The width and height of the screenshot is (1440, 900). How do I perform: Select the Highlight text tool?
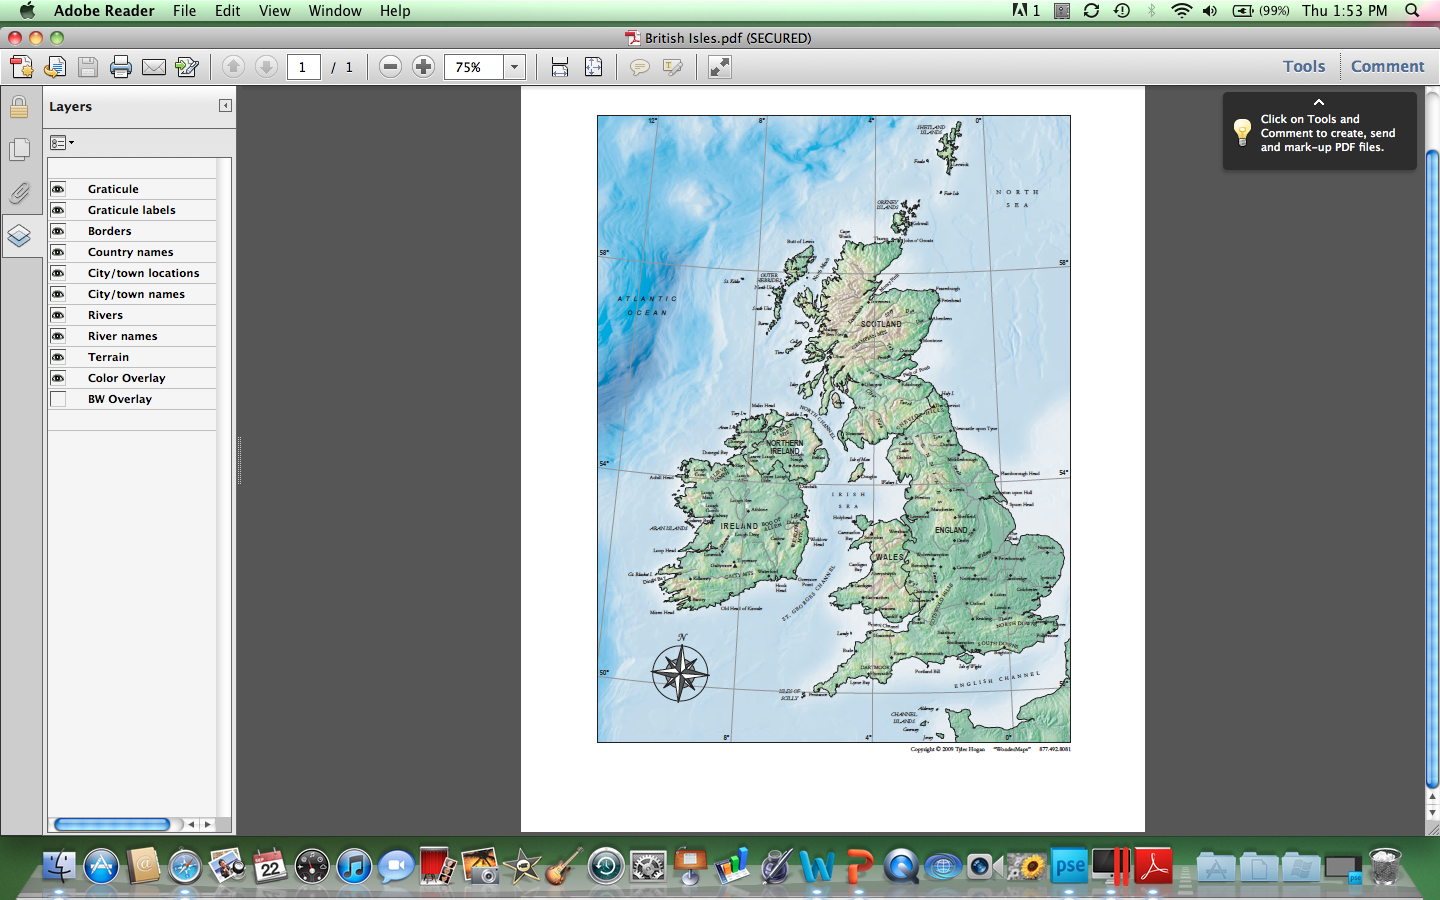(673, 67)
